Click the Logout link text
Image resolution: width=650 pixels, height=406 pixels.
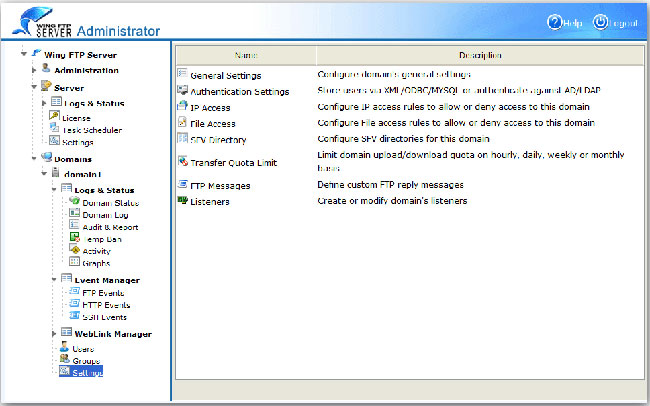pyautogui.click(x=623, y=23)
